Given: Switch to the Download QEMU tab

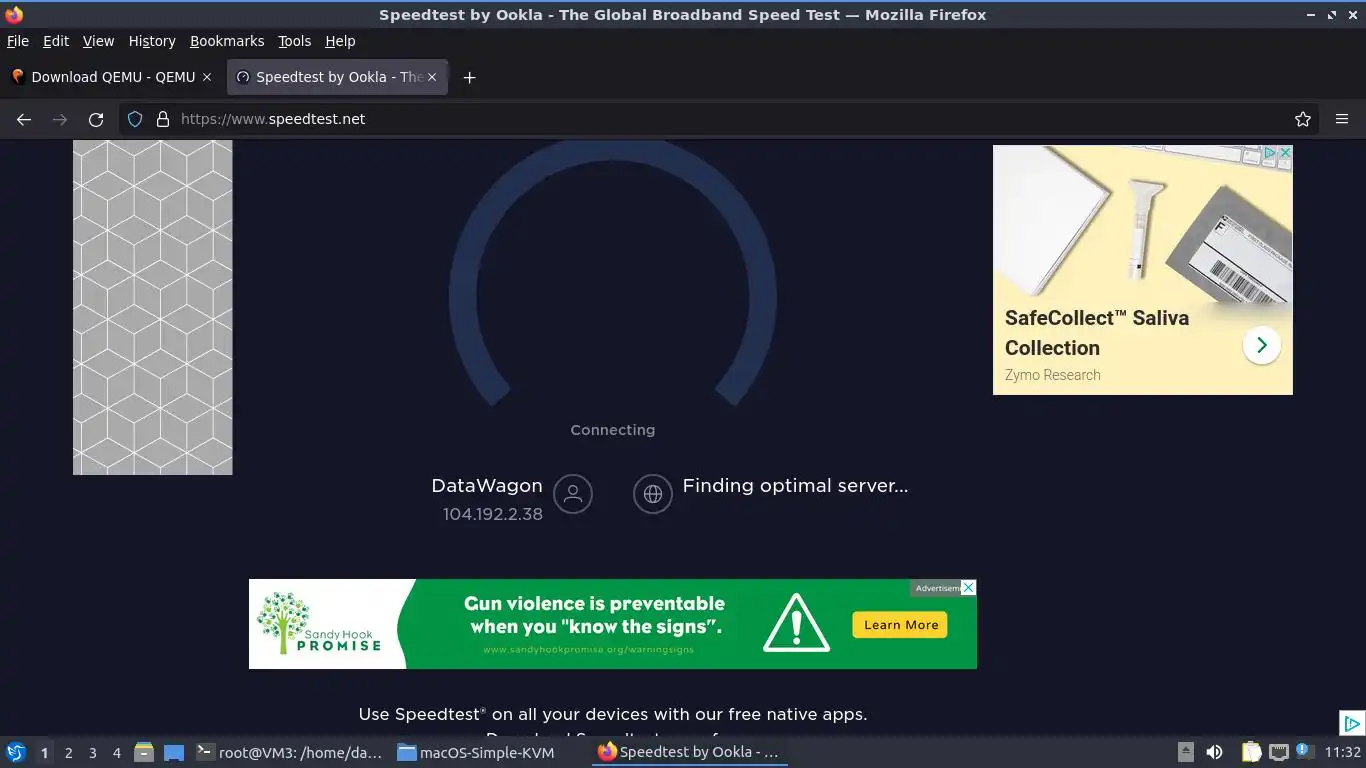Looking at the screenshot, I should (112, 77).
